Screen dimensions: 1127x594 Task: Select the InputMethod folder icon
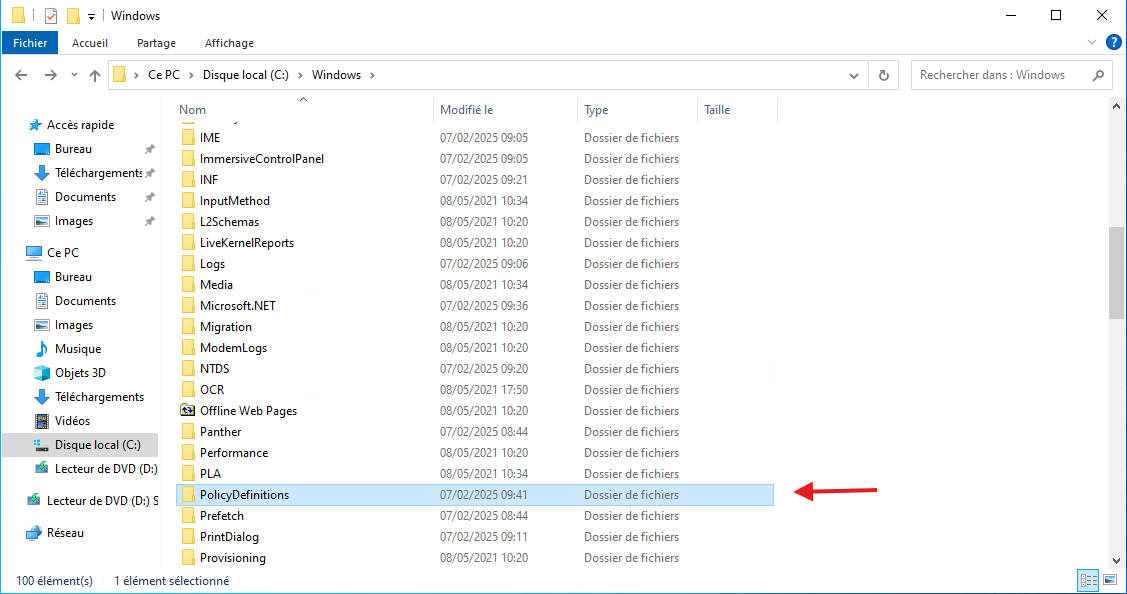[188, 201]
